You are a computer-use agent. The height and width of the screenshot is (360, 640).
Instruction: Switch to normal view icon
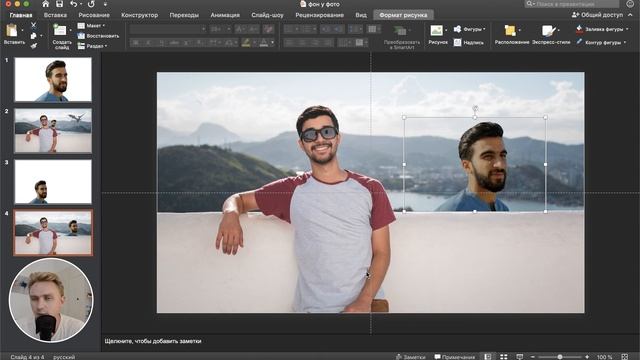click(x=488, y=357)
